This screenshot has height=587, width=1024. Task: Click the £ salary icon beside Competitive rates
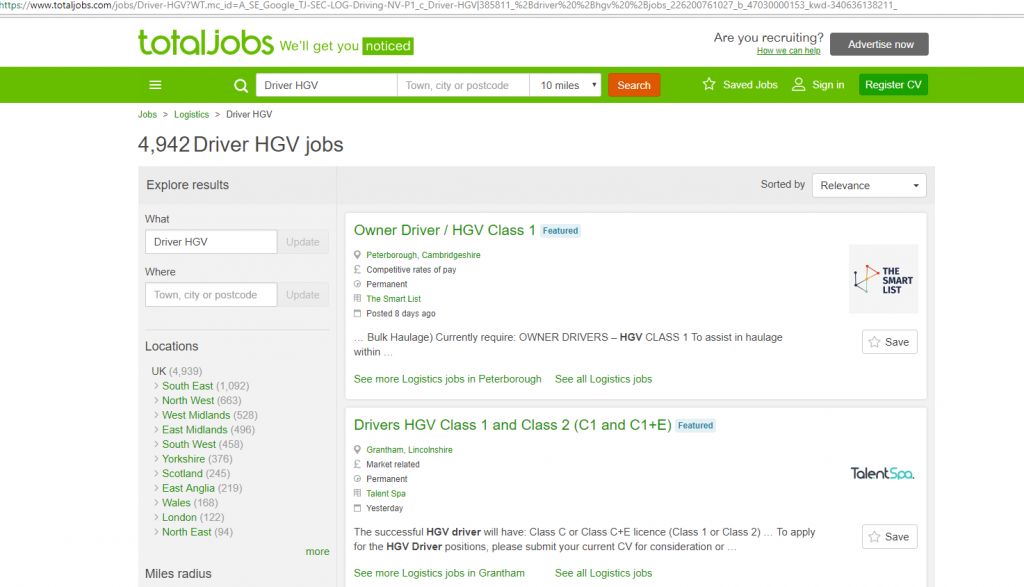(357, 270)
